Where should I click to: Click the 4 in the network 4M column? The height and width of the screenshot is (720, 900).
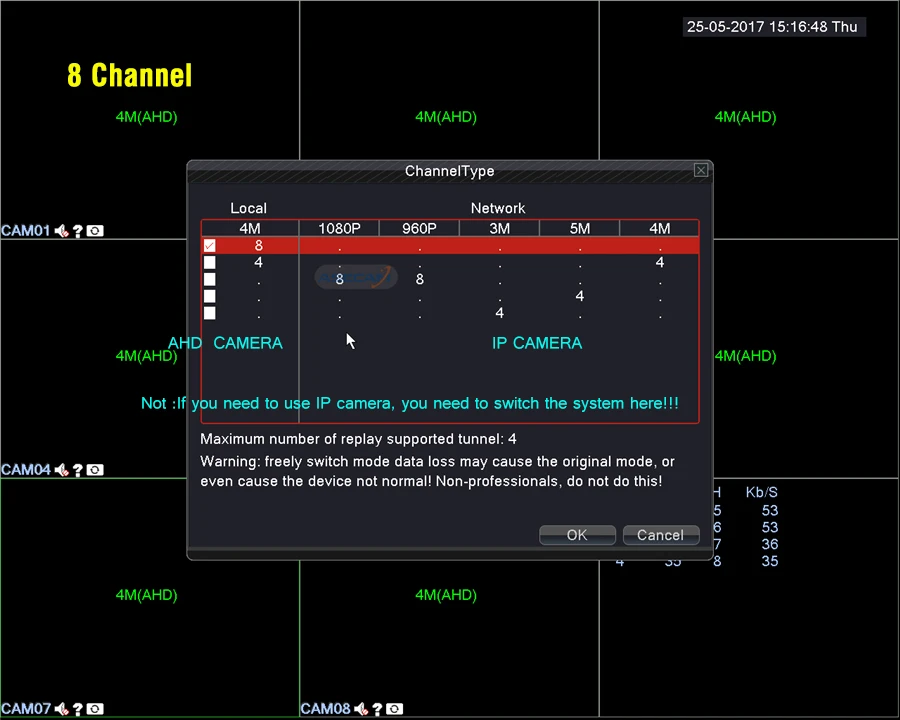660,262
